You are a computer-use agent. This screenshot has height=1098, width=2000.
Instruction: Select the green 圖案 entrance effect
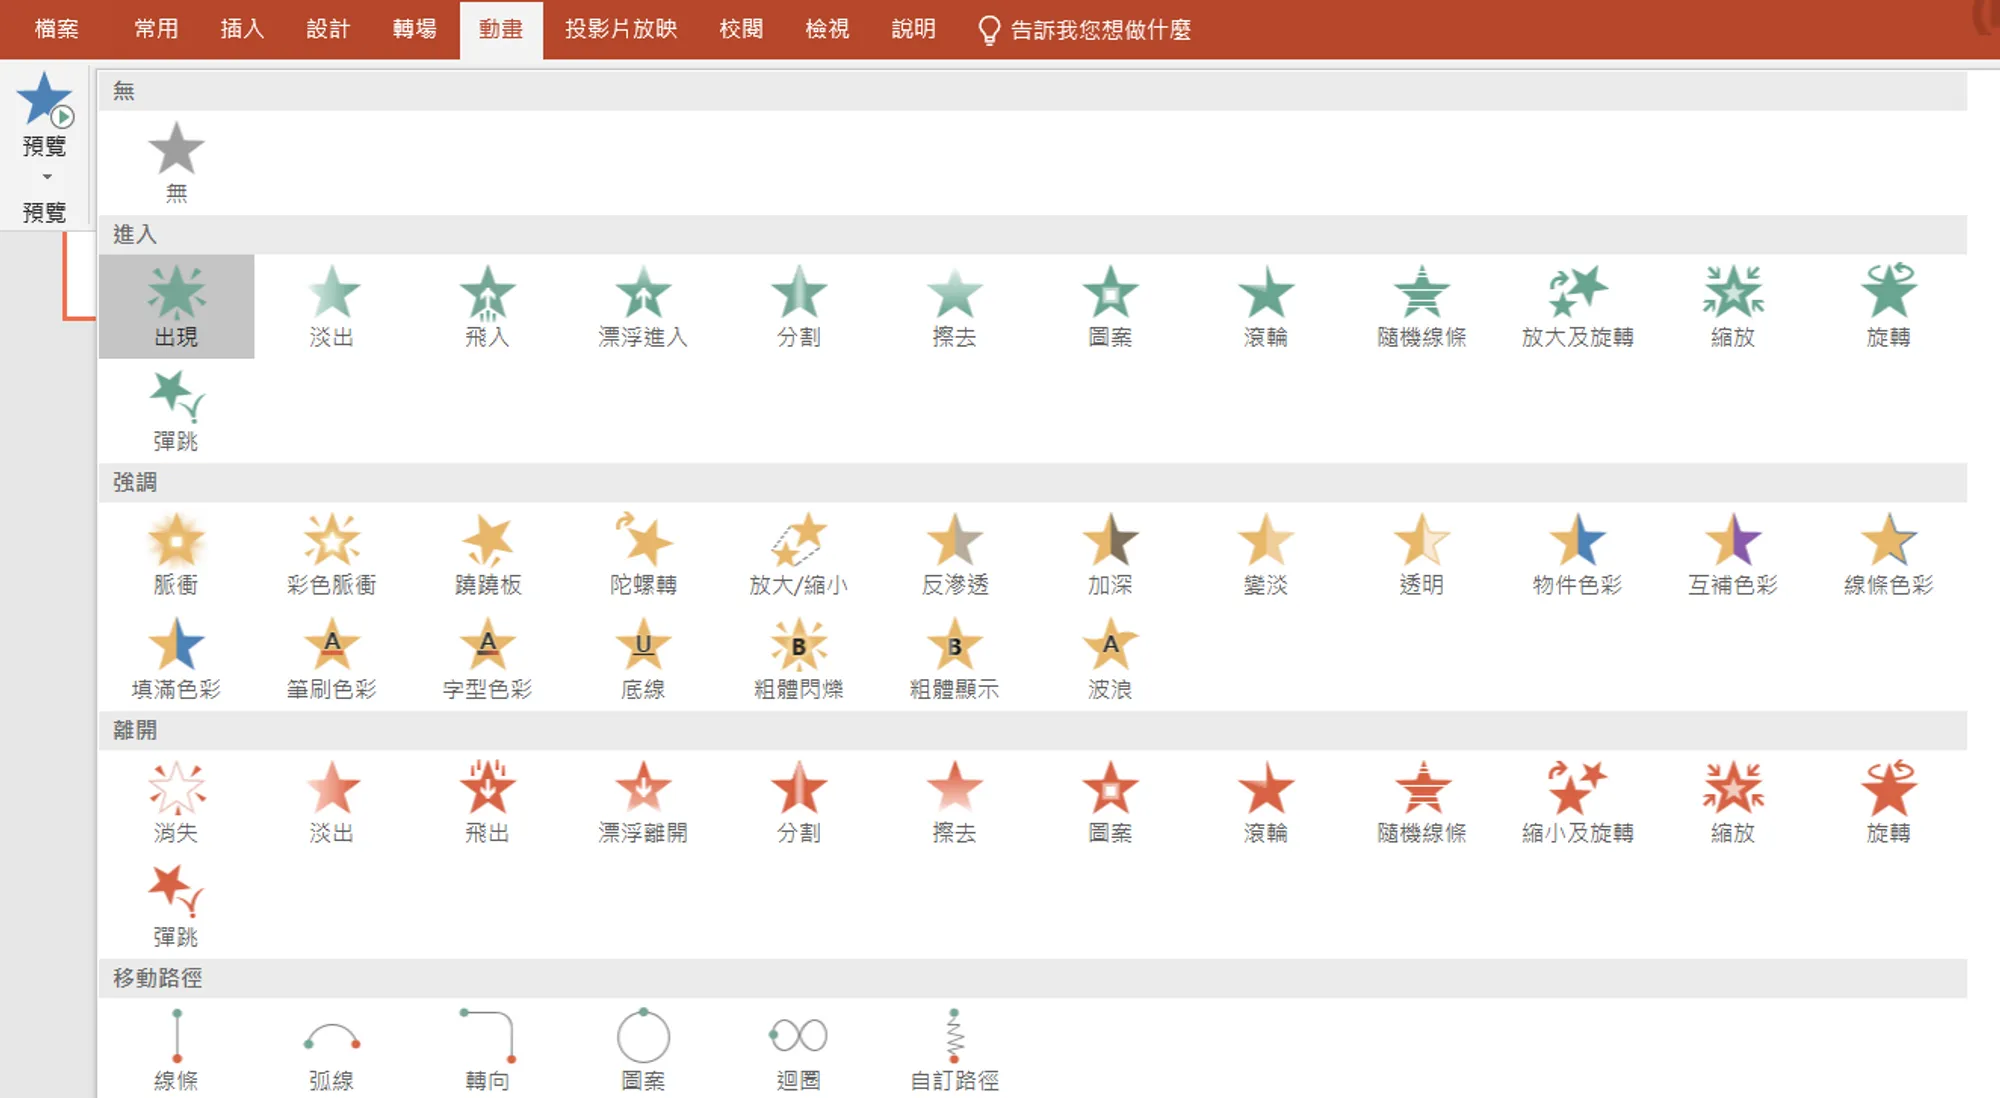[x=1110, y=306]
